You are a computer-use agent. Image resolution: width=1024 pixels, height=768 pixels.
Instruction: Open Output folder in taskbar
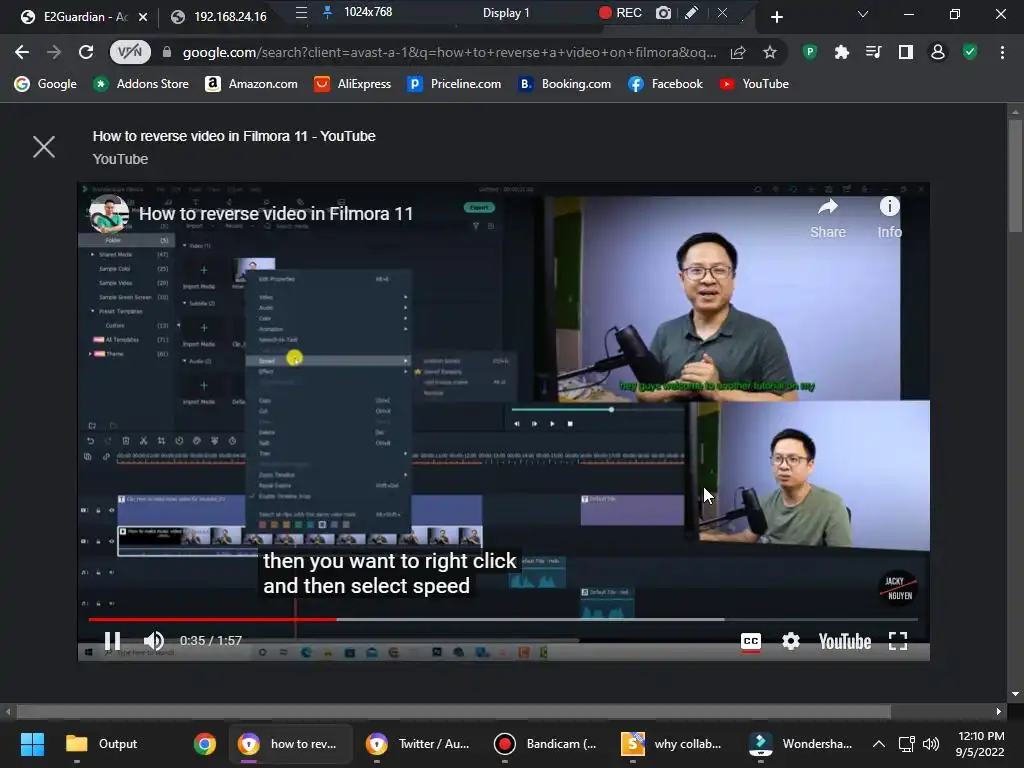[102, 743]
